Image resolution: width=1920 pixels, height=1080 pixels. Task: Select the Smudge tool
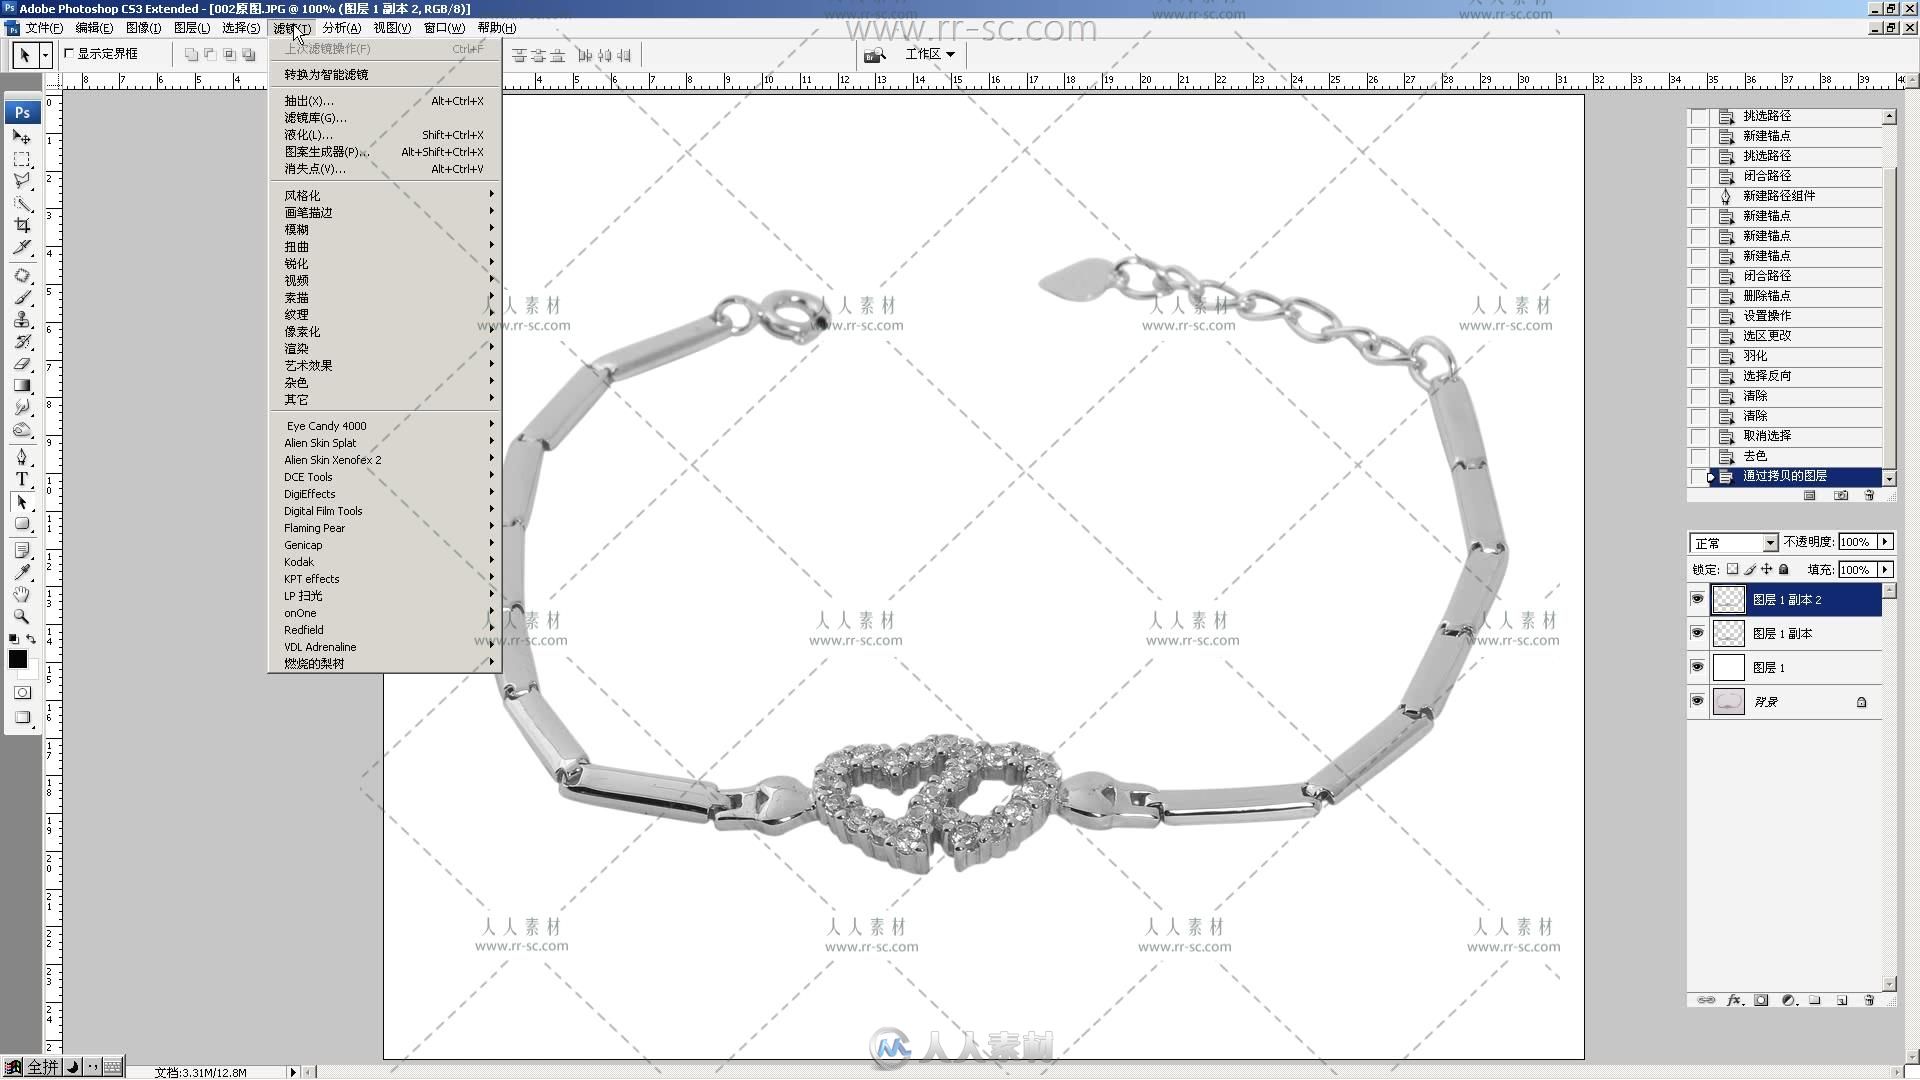click(x=22, y=407)
